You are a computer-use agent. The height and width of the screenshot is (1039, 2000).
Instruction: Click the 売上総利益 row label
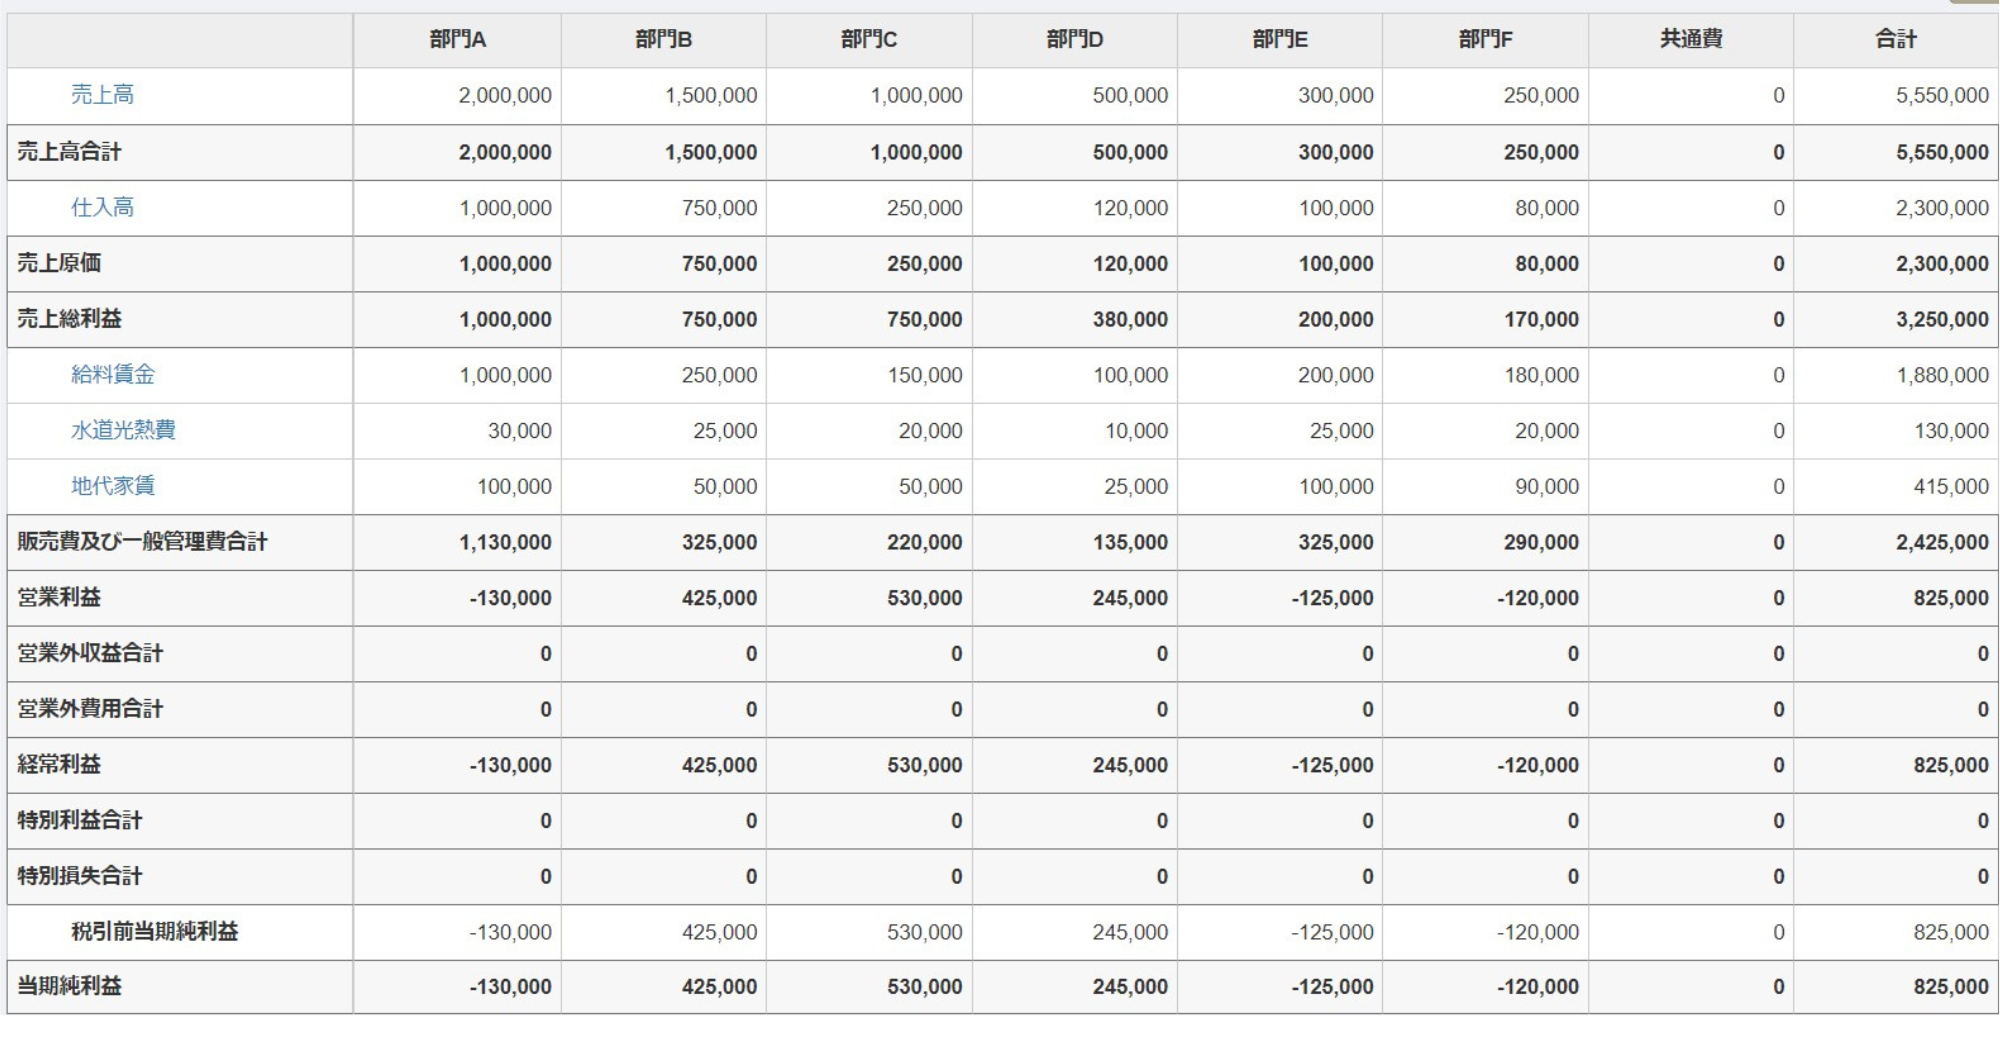70,319
